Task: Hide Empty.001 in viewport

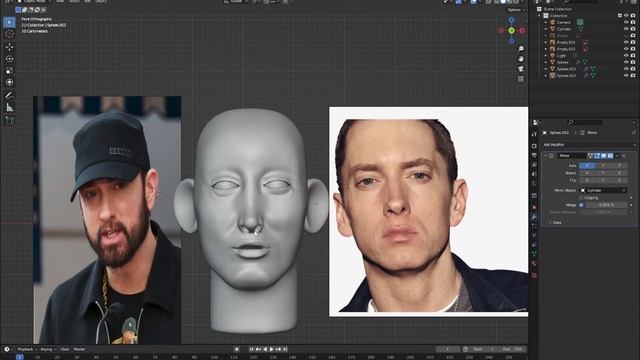Action: click(x=626, y=42)
